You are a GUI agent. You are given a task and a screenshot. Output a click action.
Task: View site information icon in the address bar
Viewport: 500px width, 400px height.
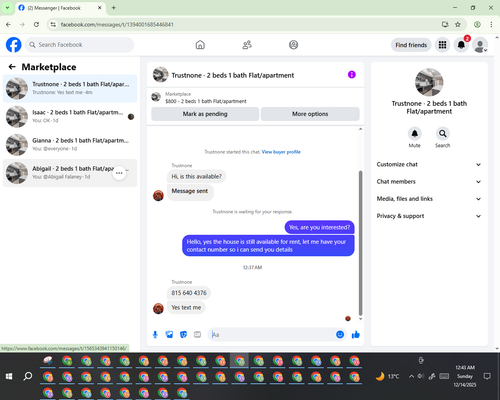(x=53, y=24)
